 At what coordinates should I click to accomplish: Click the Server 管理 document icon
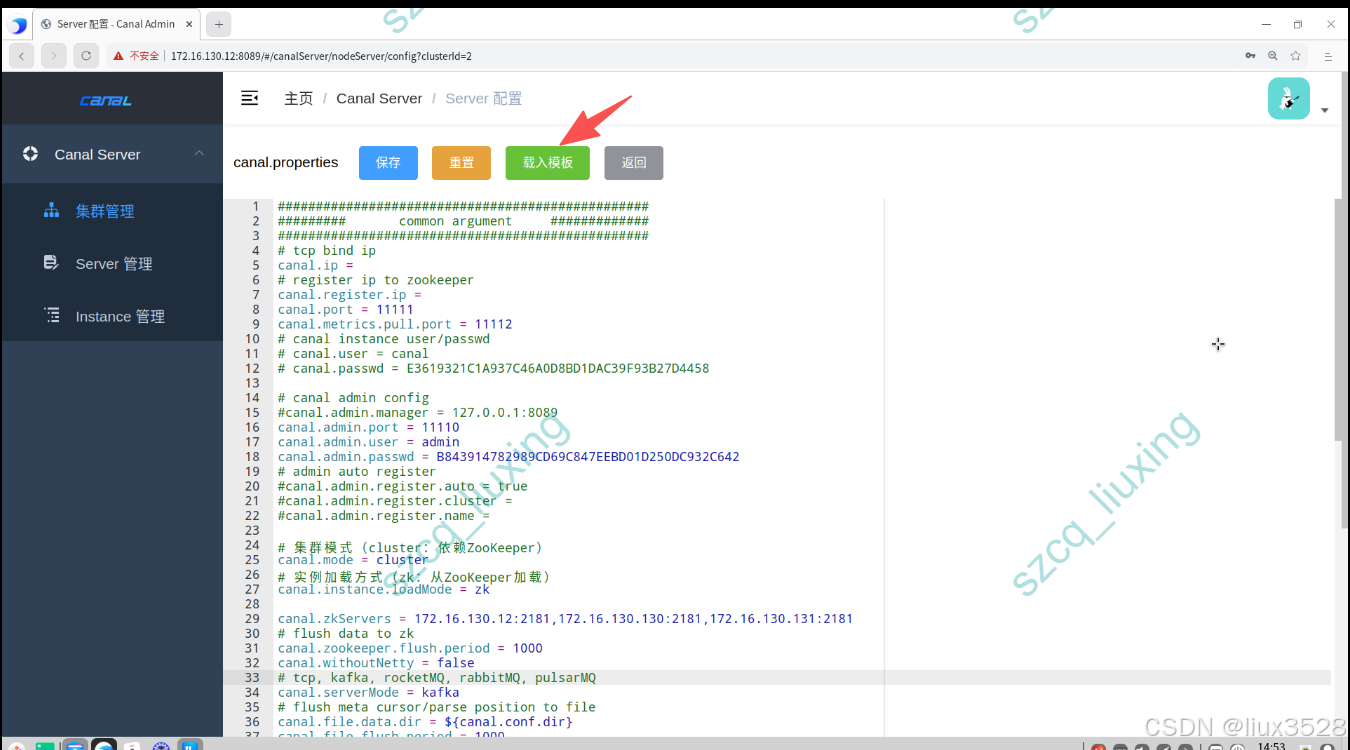[x=52, y=263]
